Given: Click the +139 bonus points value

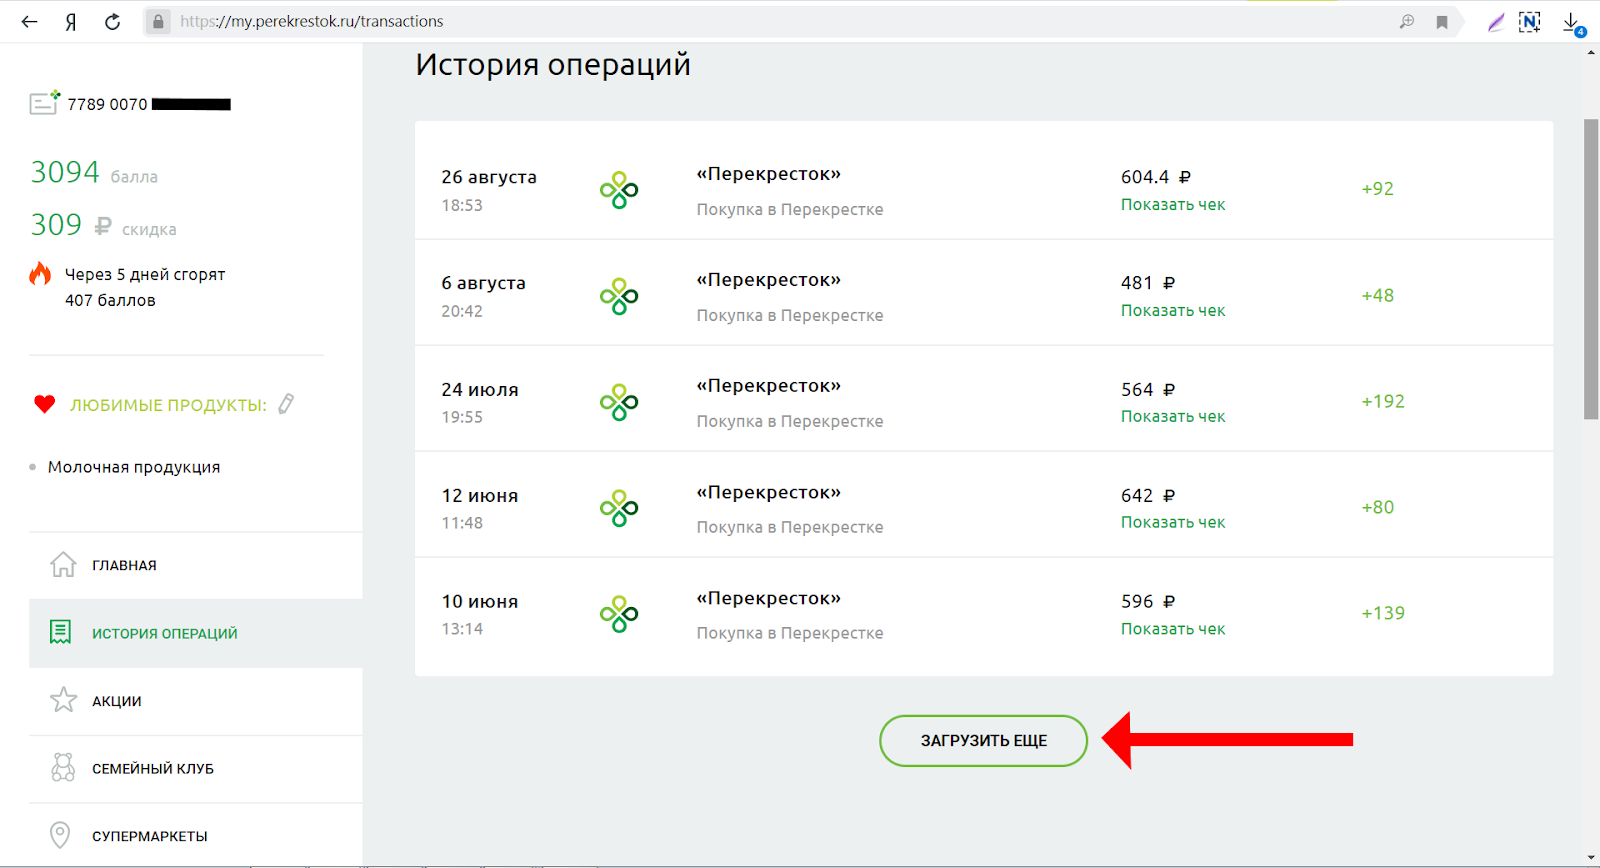Looking at the screenshot, I should pyautogui.click(x=1383, y=614).
